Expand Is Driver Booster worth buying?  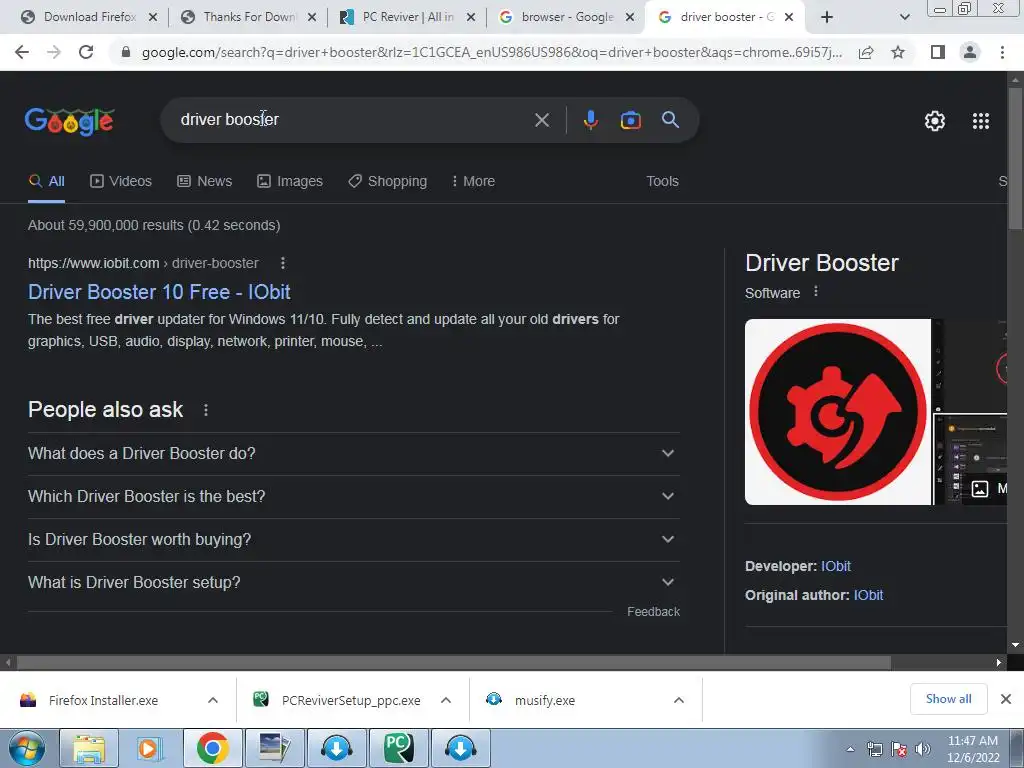coord(354,539)
